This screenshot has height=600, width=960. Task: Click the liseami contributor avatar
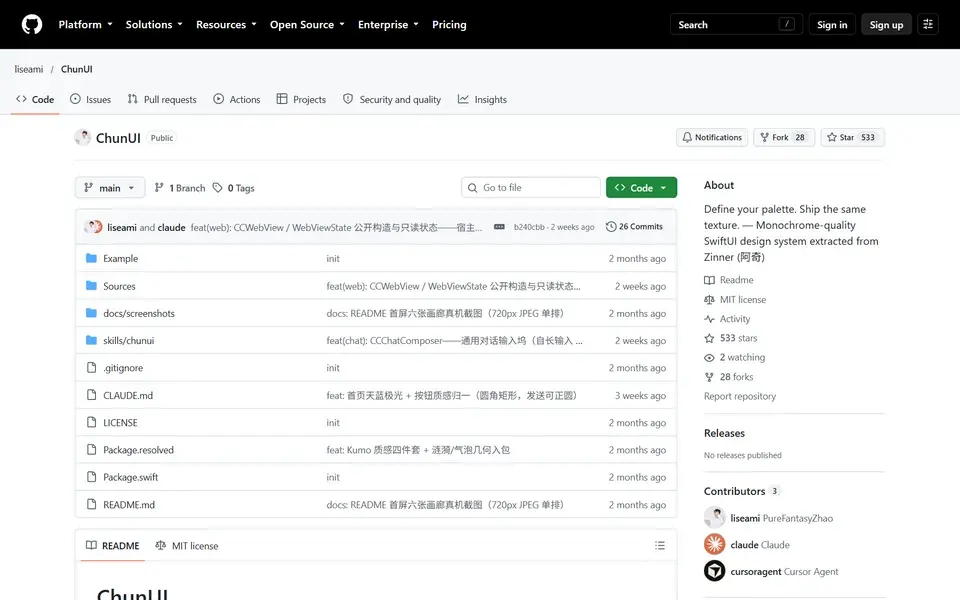(x=714, y=517)
